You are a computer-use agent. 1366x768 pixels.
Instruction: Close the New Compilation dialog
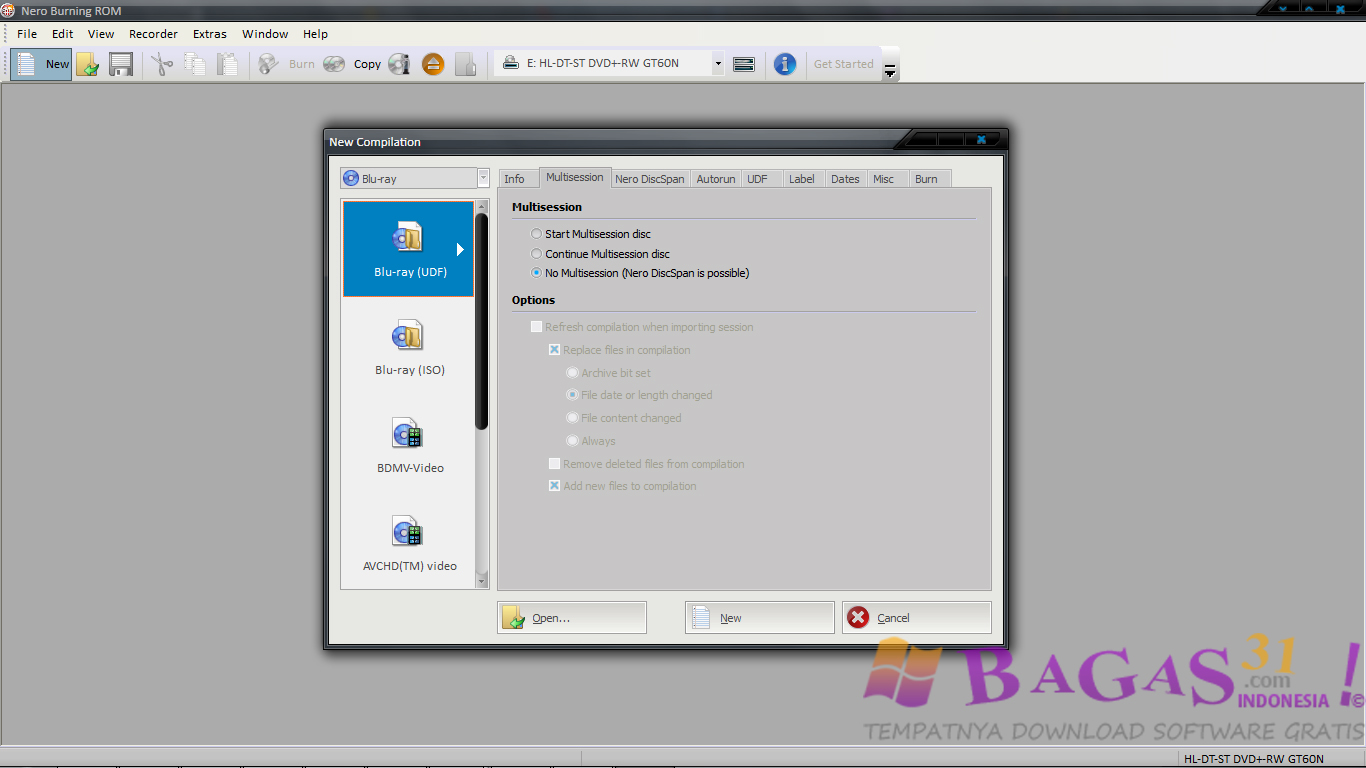click(981, 140)
